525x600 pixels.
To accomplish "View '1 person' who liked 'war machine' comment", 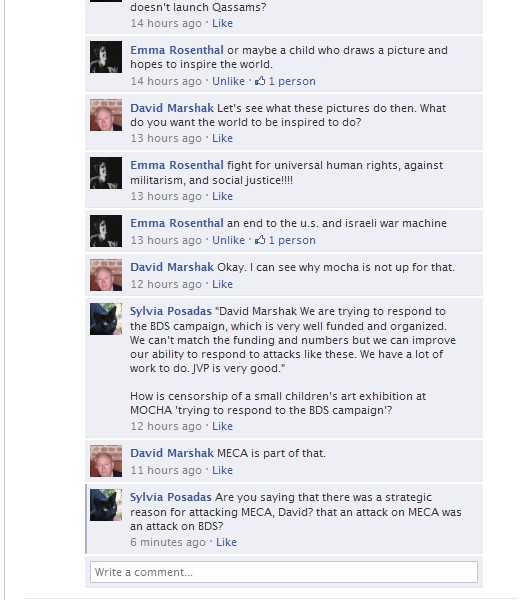I will tap(292, 240).
